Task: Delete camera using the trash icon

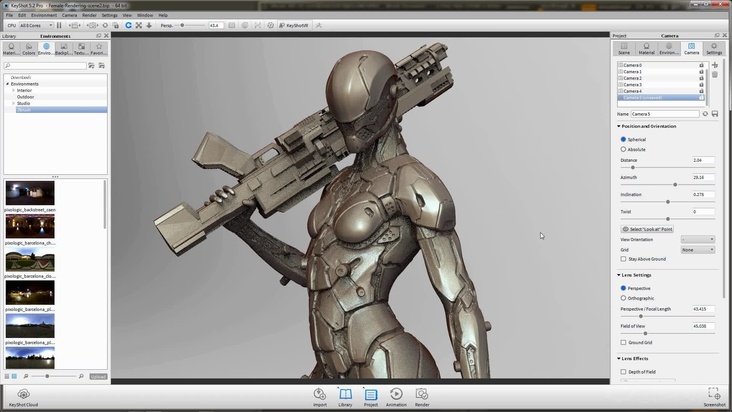Action: [715, 75]
